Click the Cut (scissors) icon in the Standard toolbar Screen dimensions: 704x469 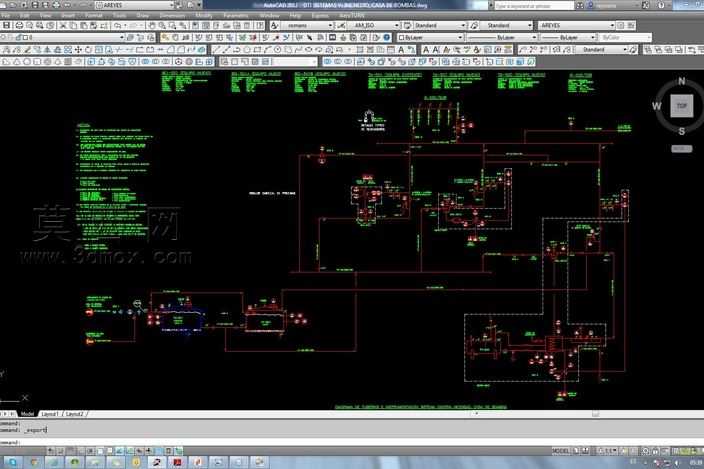pyautogui.click(x=63, y=26)
